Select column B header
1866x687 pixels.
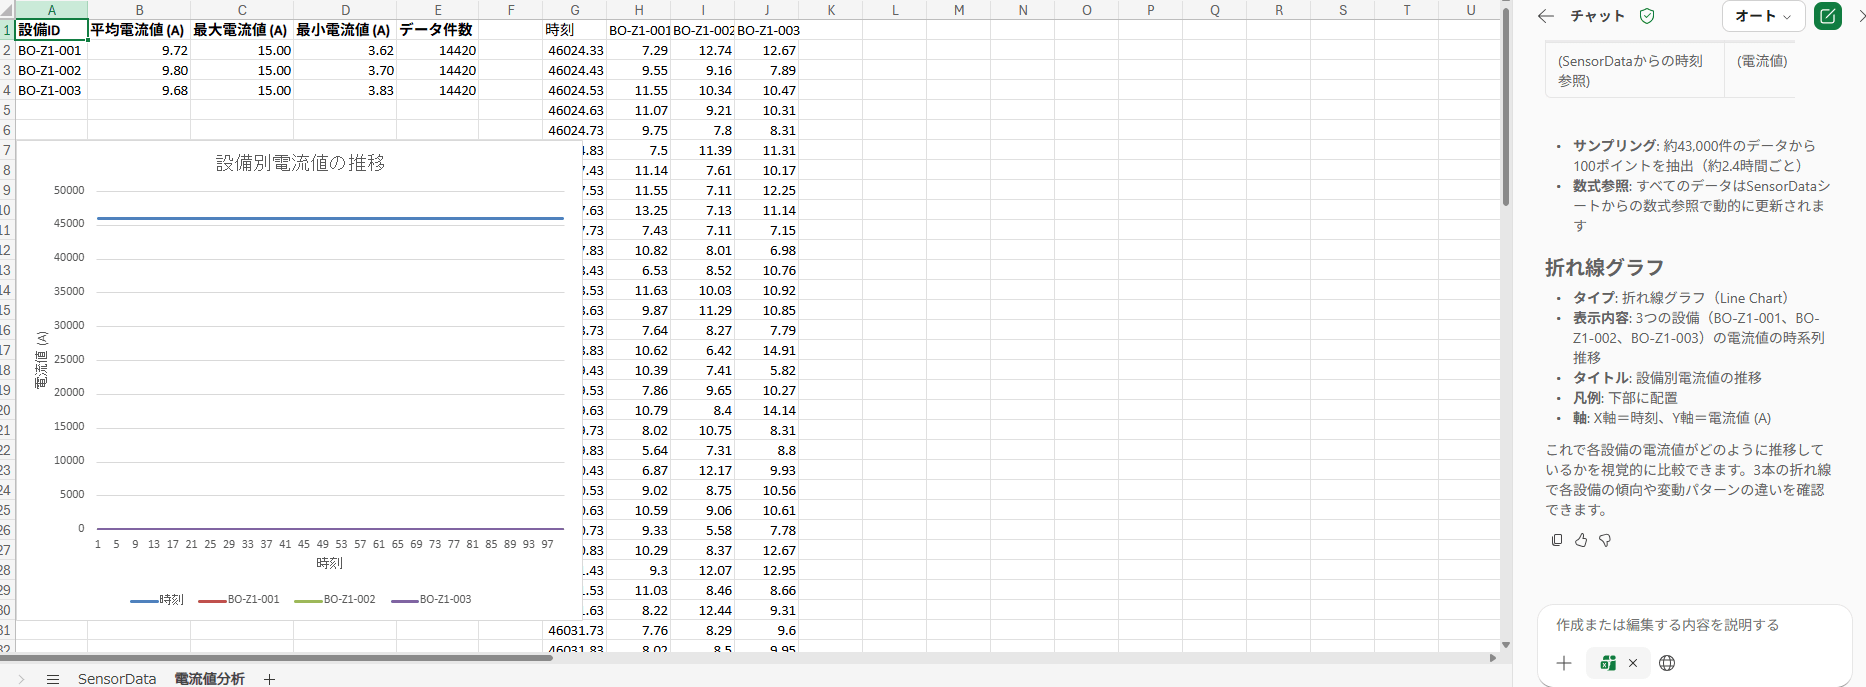click(139, 10)
